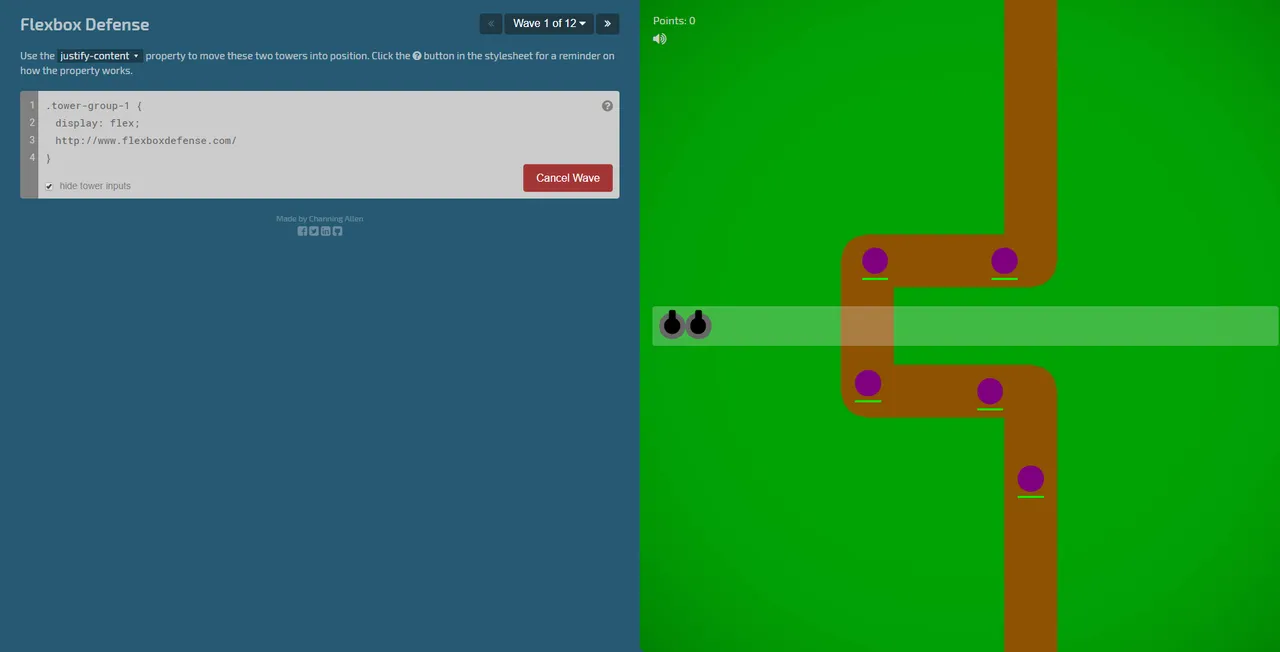Select the second tower in the group
Image resolution: width=1280 pixels, height=652 pixels.
click(698, 325)
